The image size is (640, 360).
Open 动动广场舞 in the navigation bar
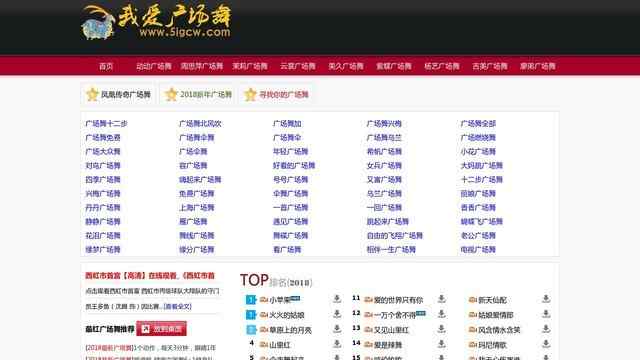tap(154, 66)
